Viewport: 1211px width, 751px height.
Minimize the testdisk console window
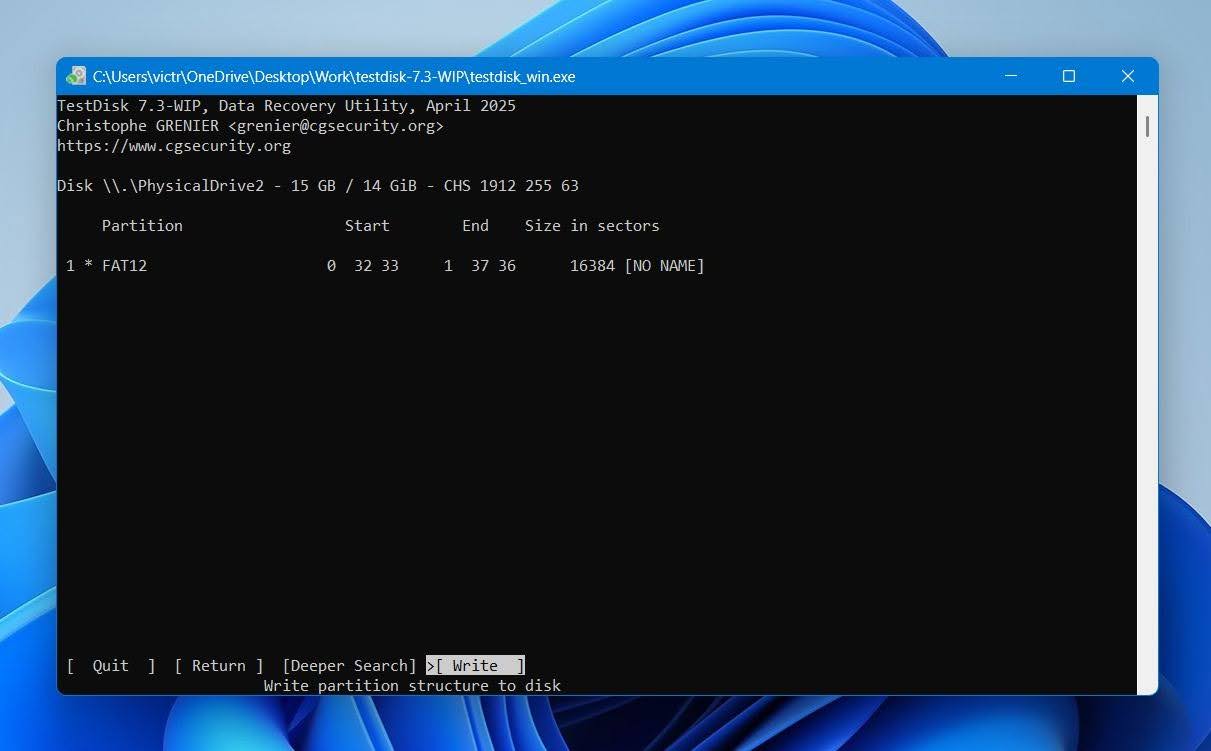pos(1011,76)
